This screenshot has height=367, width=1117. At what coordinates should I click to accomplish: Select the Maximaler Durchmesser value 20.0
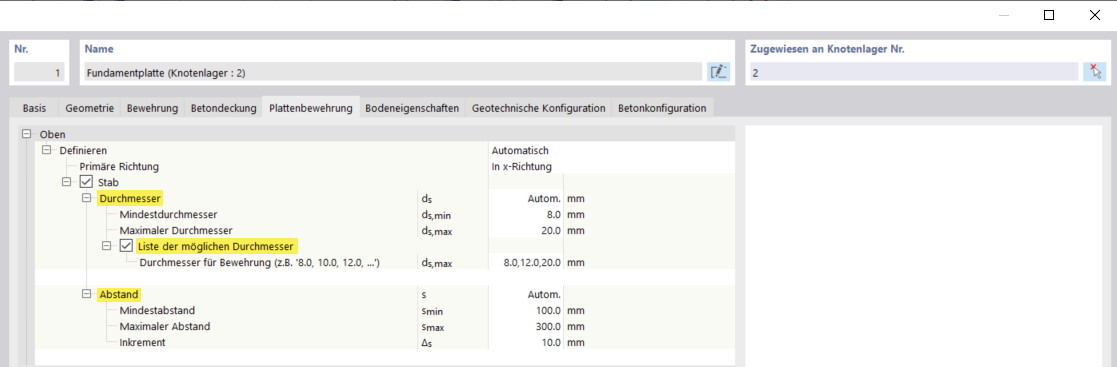(551, 230)
